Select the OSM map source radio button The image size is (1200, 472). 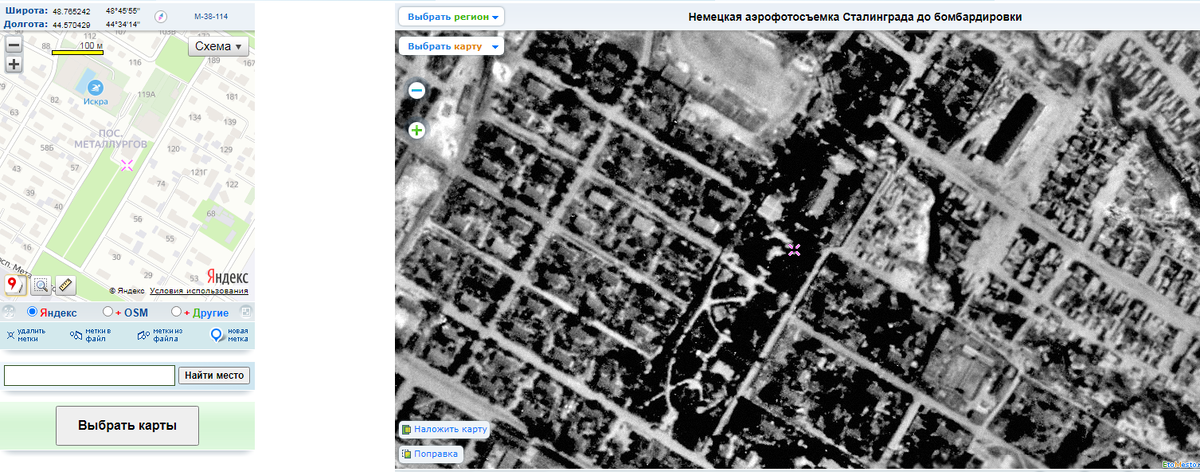tap(108, 312)
